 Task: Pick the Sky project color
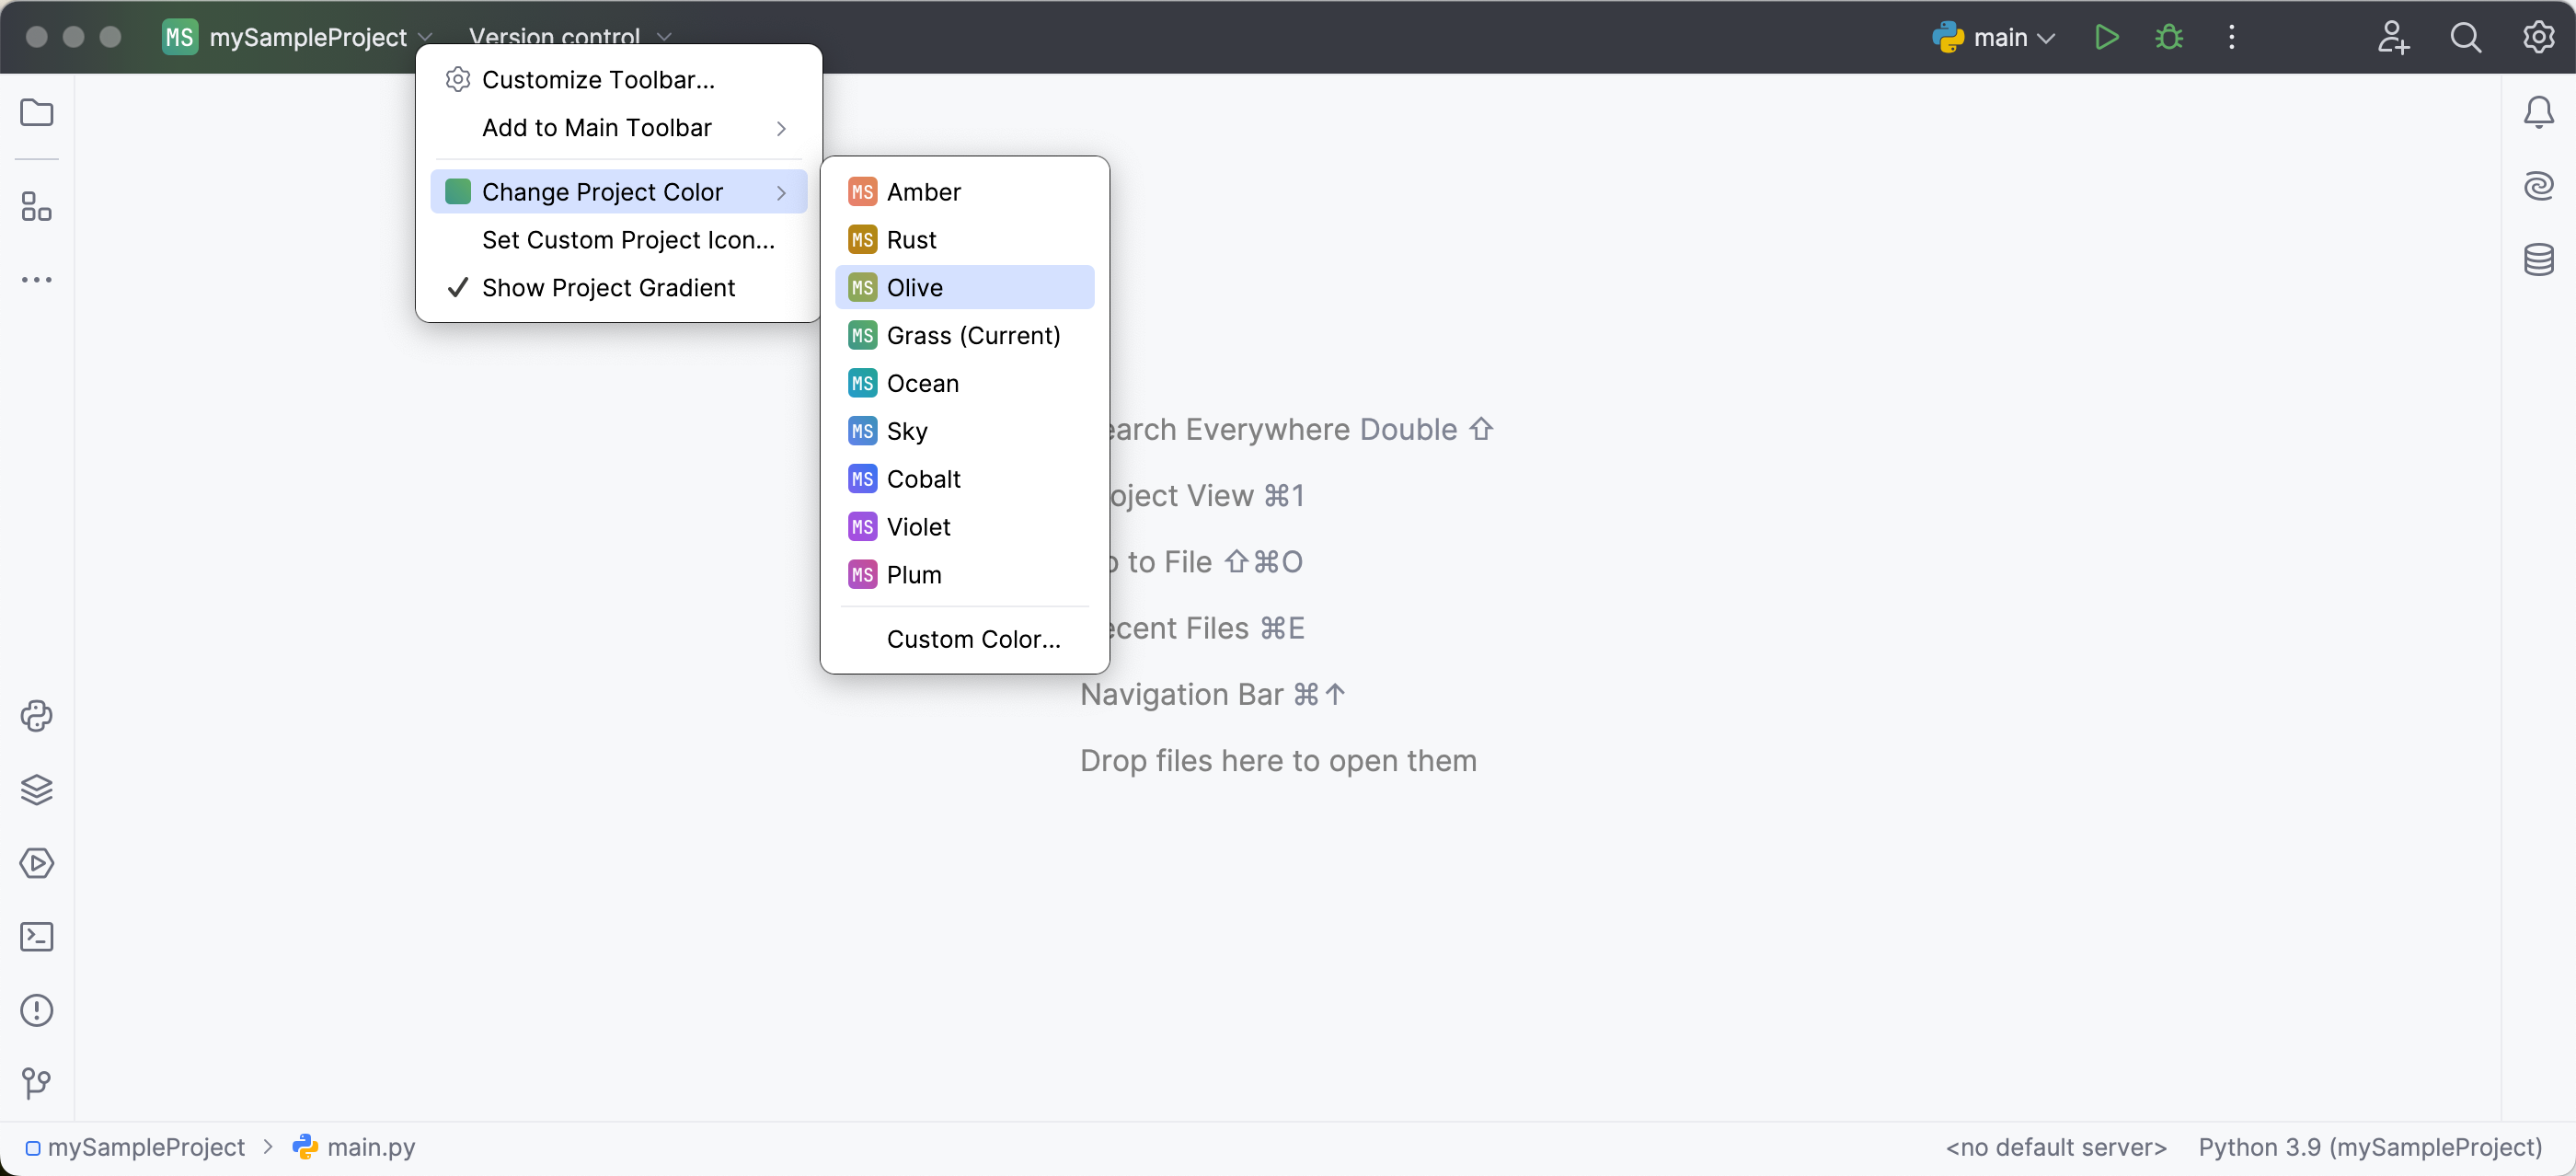point(965,431)
